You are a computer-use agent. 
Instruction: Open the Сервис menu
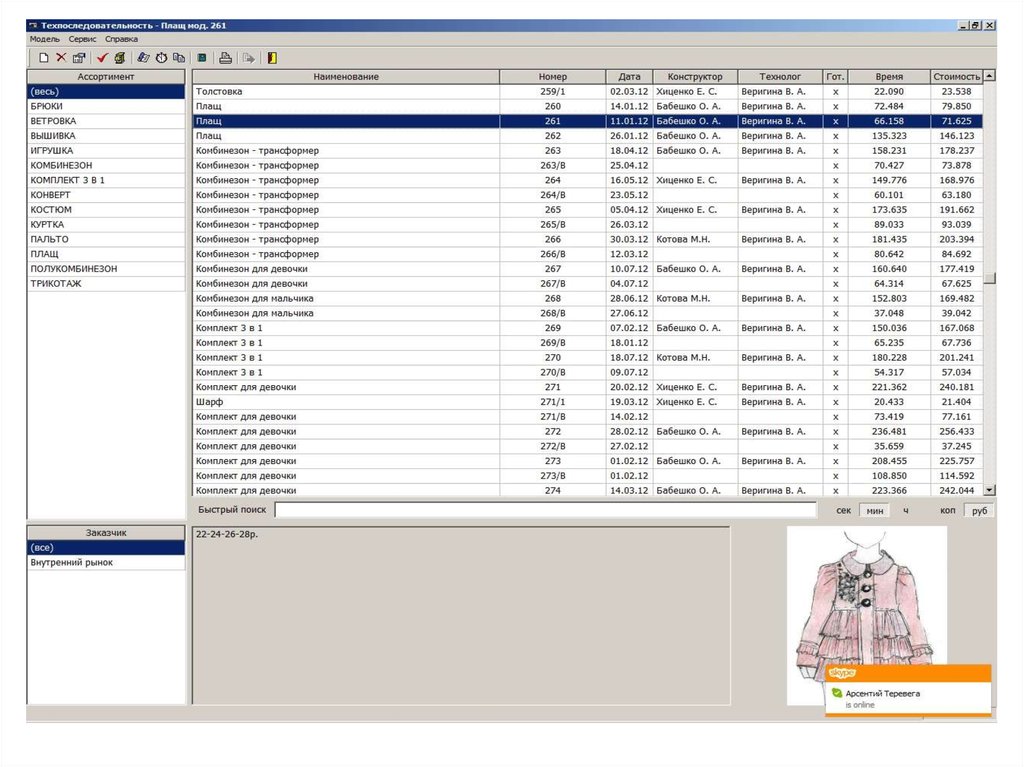pos(83,39)
